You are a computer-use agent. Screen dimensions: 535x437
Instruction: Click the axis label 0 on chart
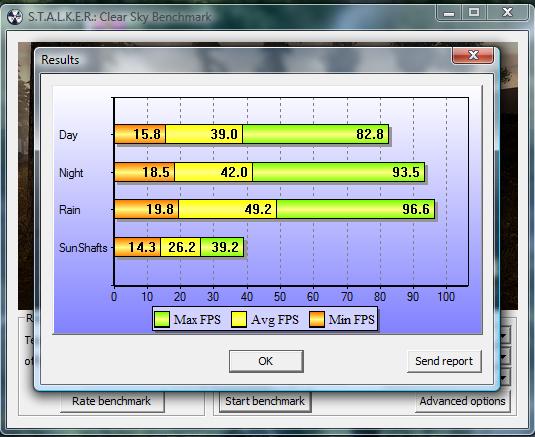click(114, 296)
